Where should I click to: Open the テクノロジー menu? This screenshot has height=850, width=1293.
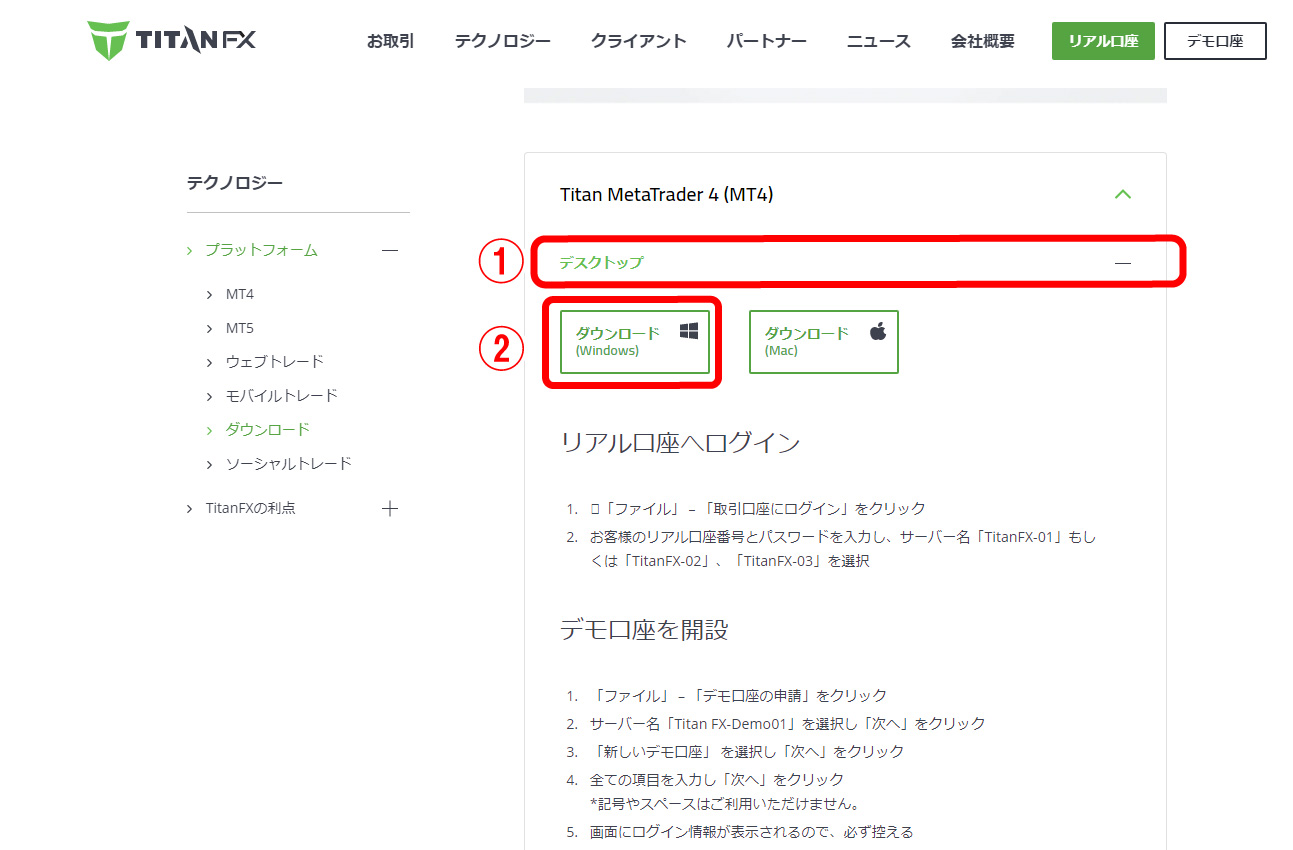coord(502,41)
